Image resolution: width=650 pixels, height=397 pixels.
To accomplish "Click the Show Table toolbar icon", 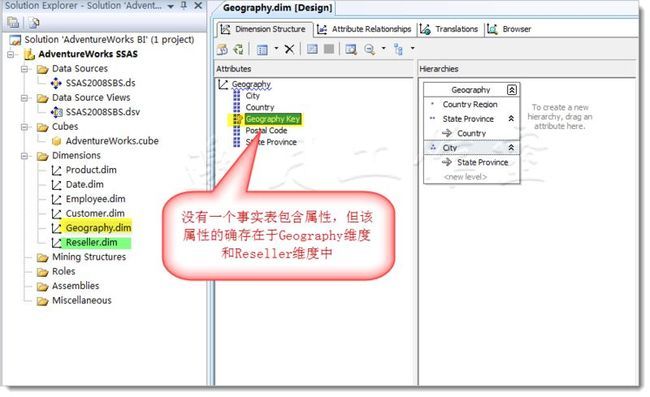I will coord(312,49).
